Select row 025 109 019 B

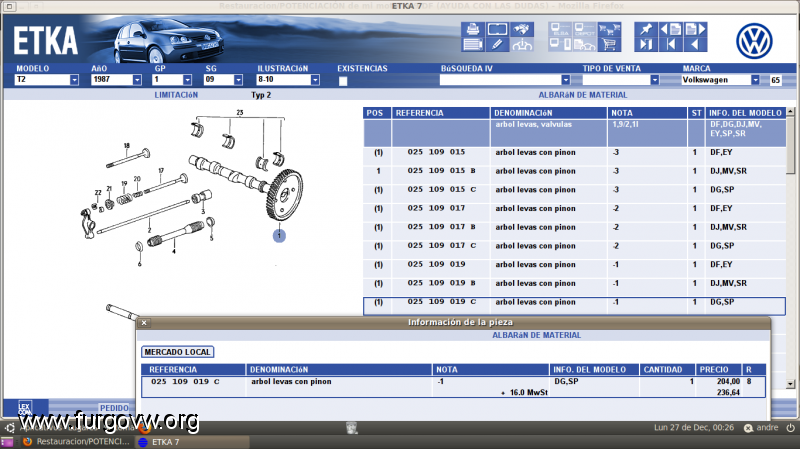pyautogui.click(x=574, y=283)
